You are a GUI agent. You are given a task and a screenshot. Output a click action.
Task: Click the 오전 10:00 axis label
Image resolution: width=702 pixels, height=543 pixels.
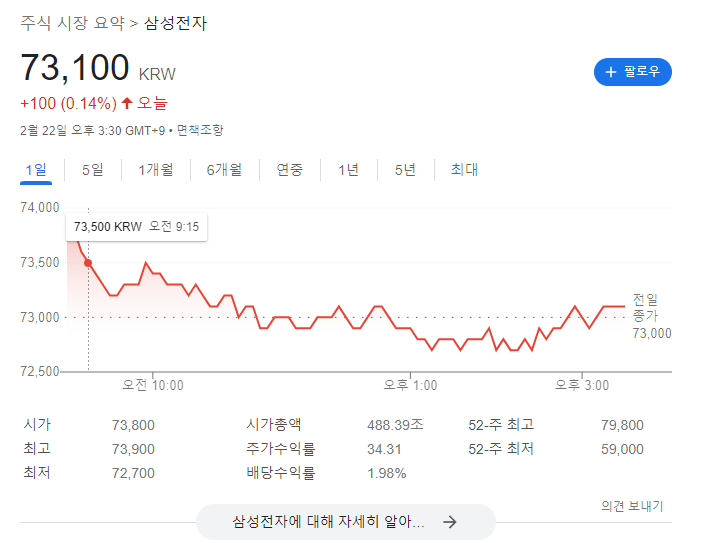(x=153, y=385)
